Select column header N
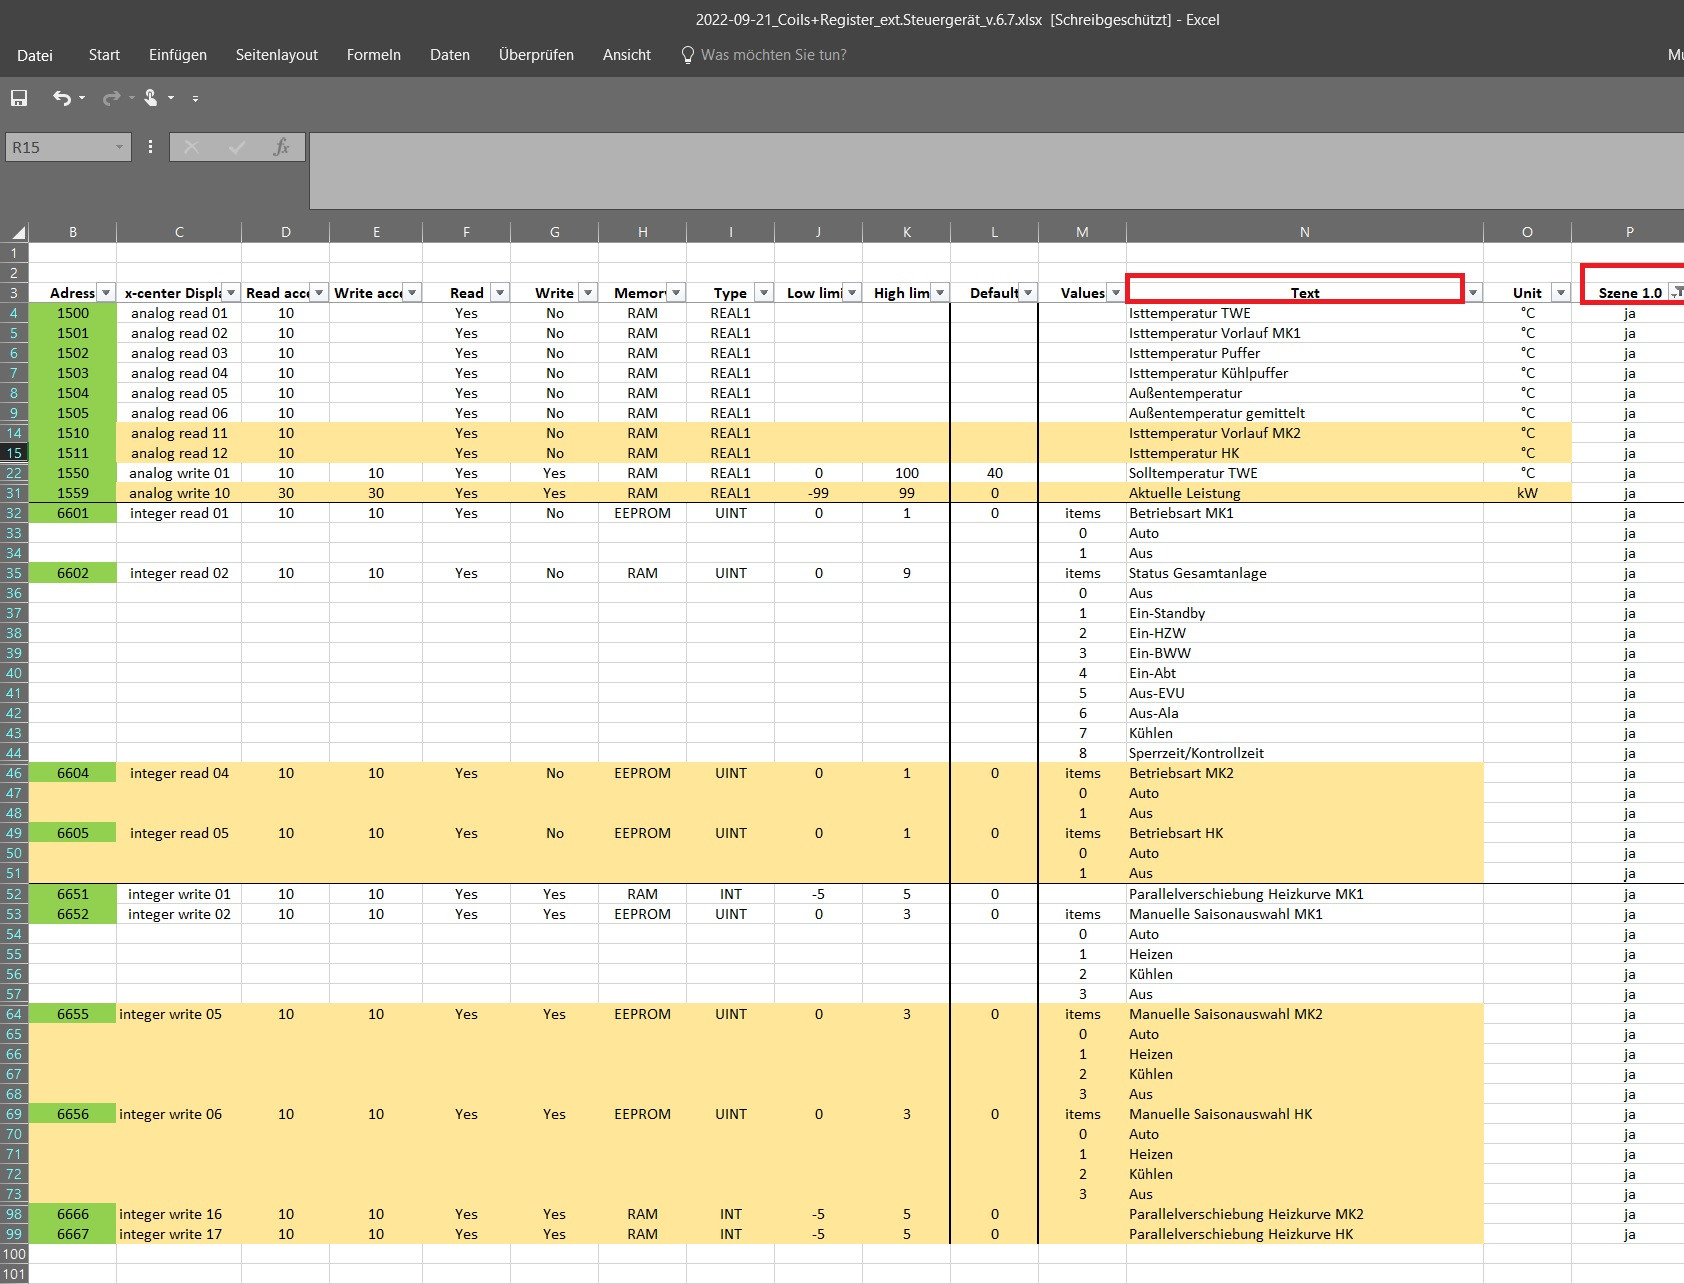Image resolution: width=1684 pixels, height=1284 pixels. pos(1304,232)
